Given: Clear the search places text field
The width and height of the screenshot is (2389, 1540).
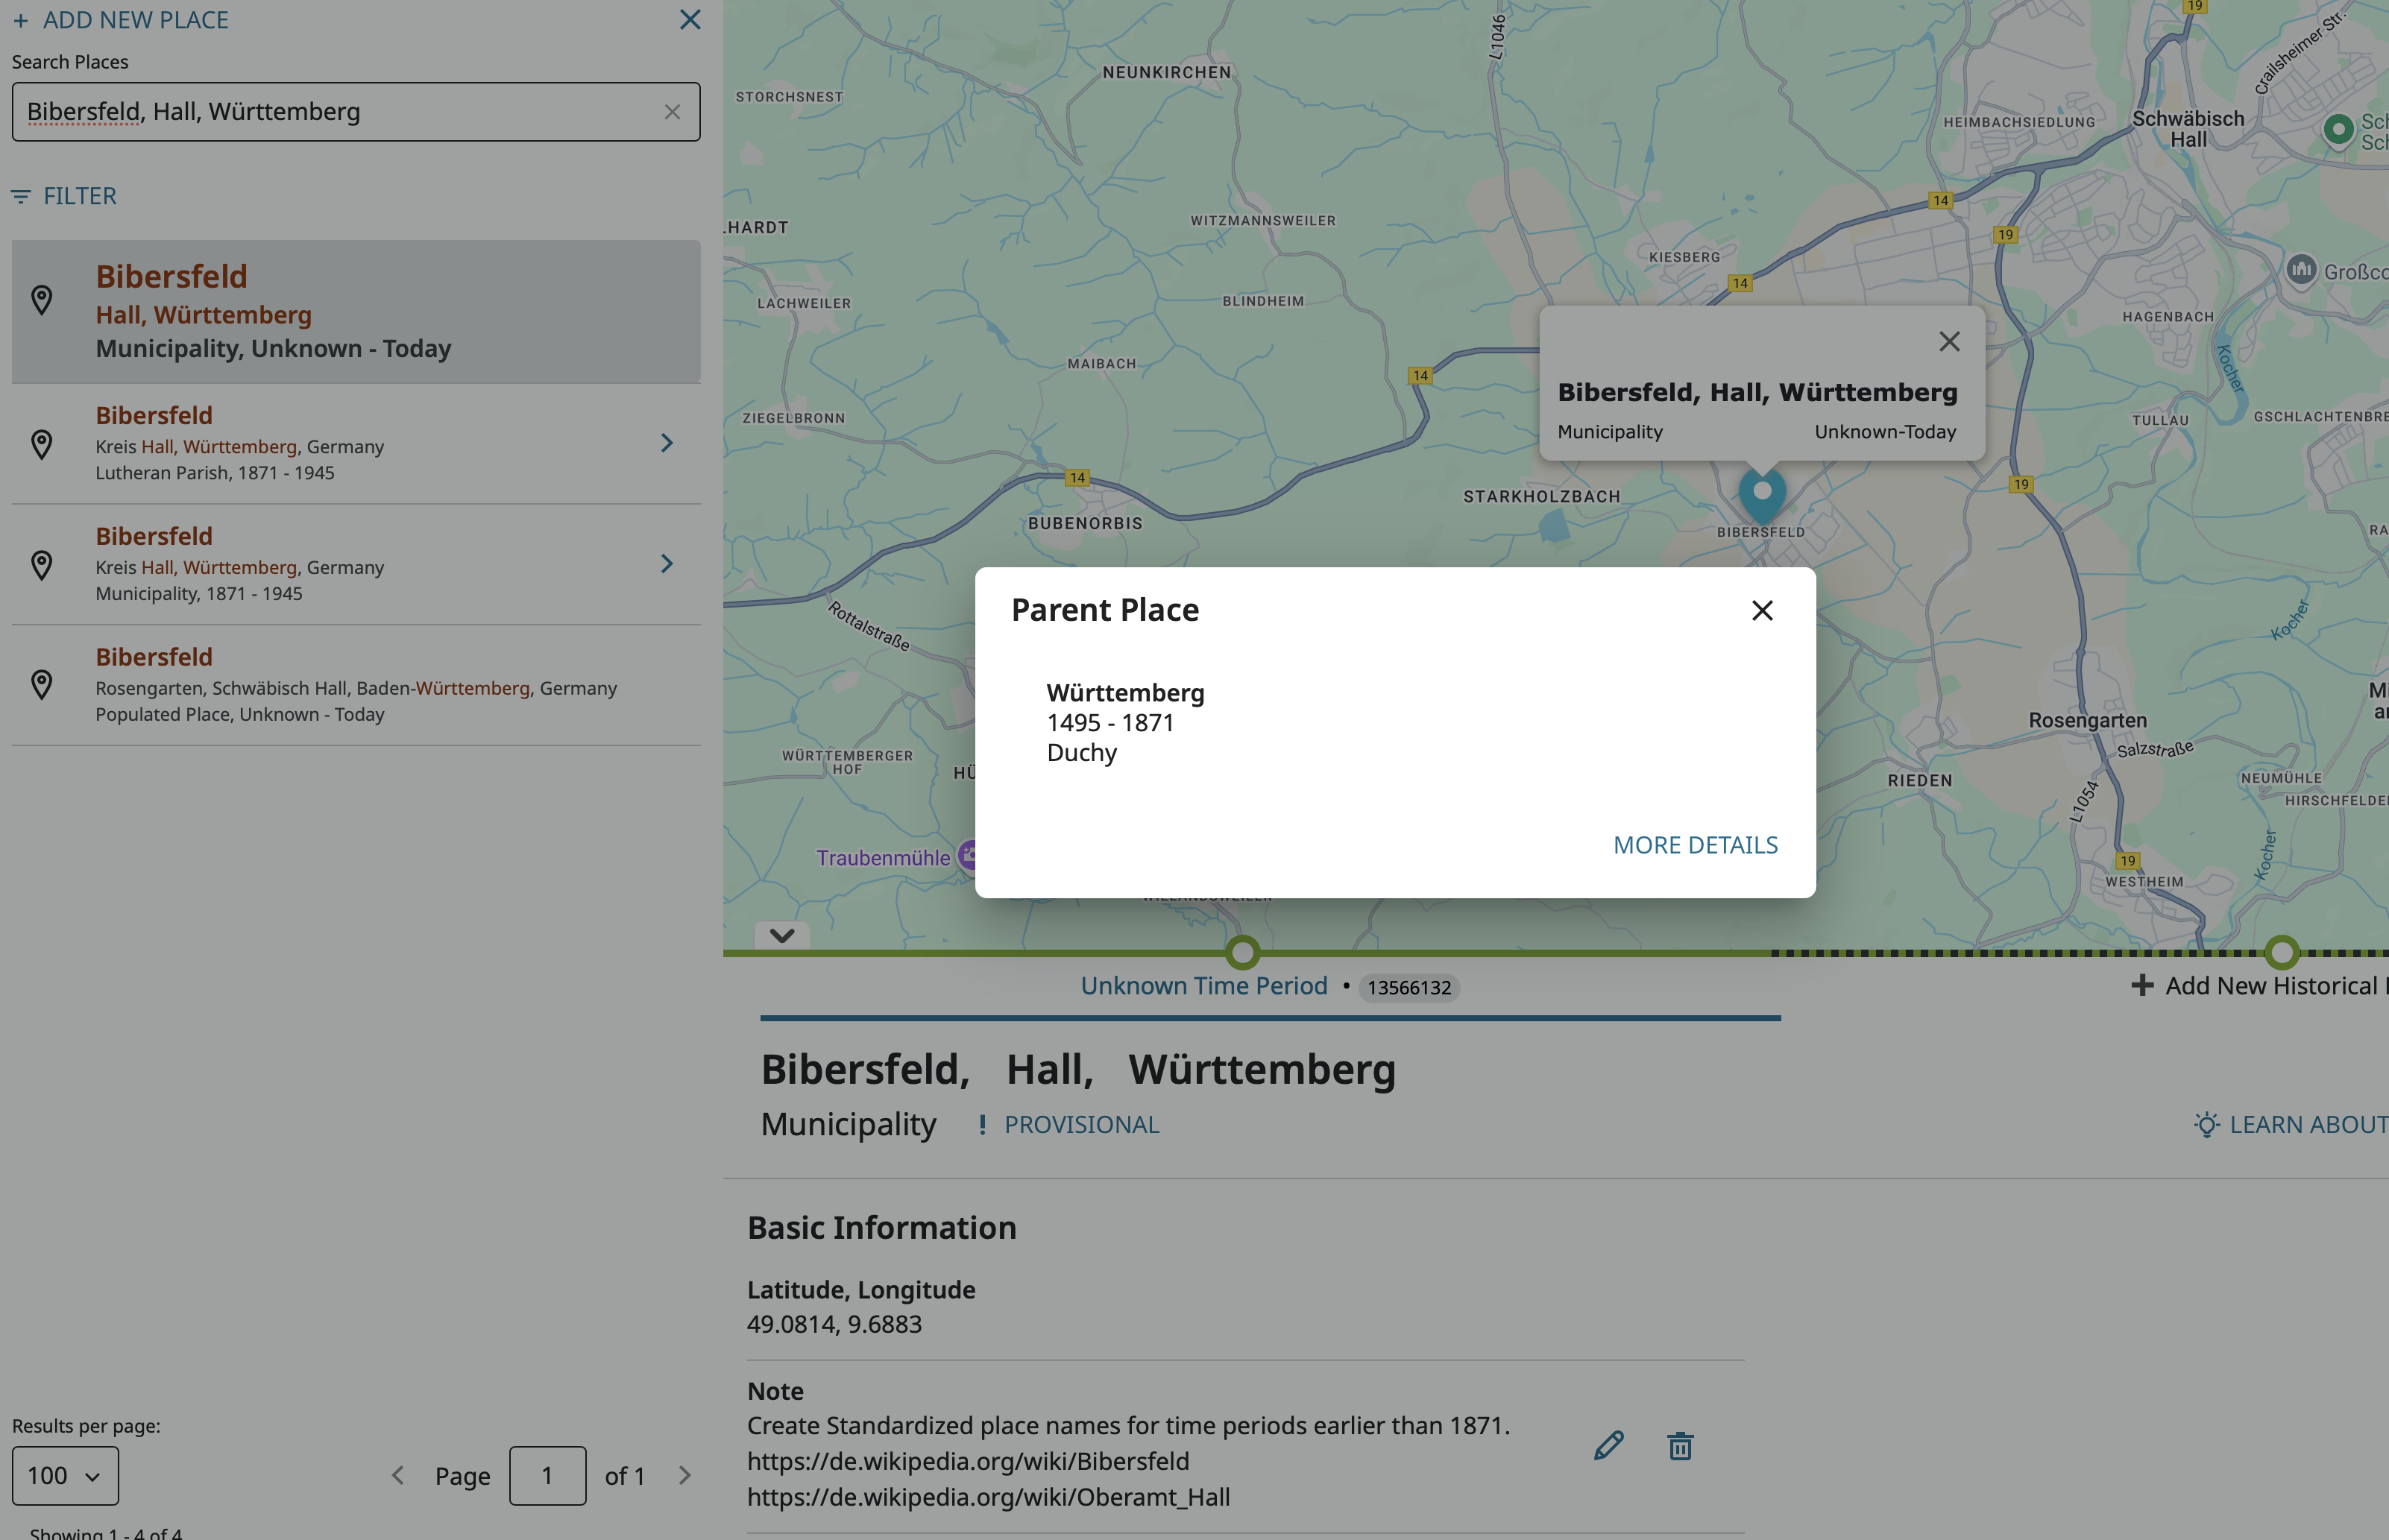Looking at the screenshot, I should pyautogui.click(x=672, y=112).
